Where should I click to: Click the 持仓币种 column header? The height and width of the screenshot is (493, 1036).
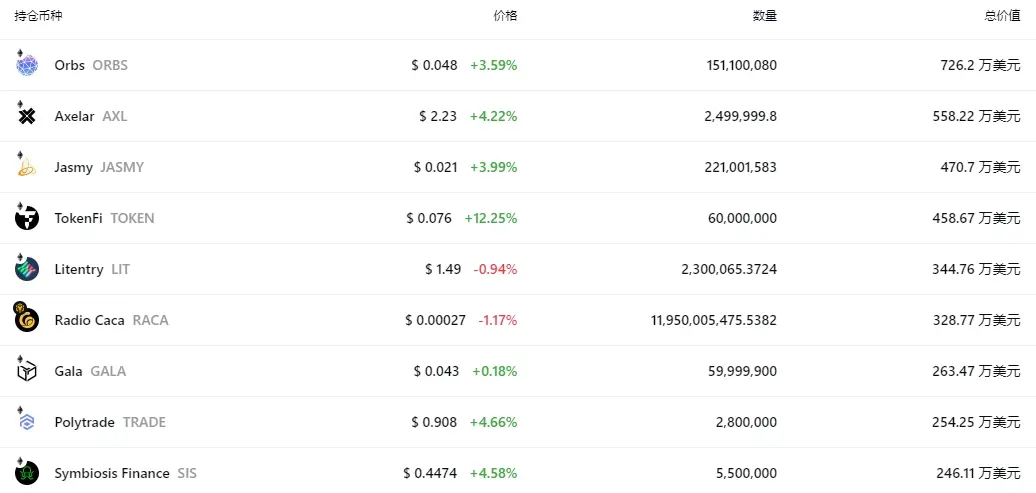[38, 16]
